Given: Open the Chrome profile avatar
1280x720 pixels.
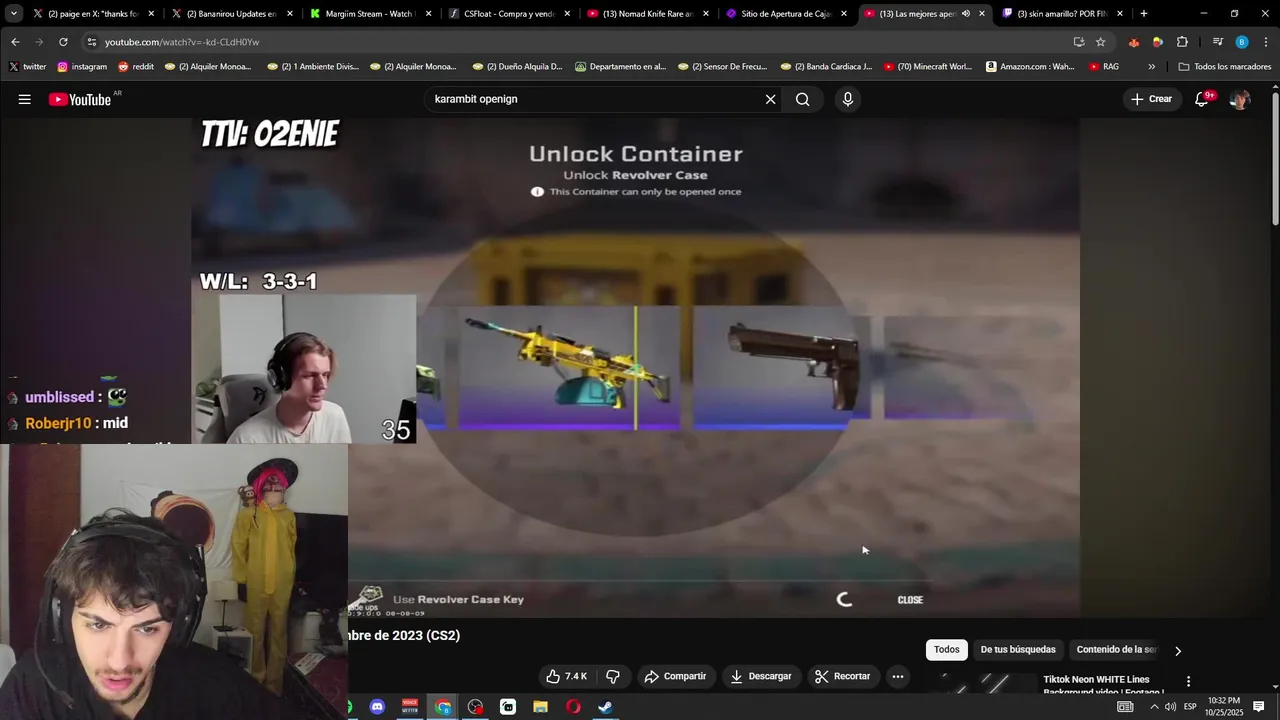Looking at the screenshot, I should (x=1241, y=42).
